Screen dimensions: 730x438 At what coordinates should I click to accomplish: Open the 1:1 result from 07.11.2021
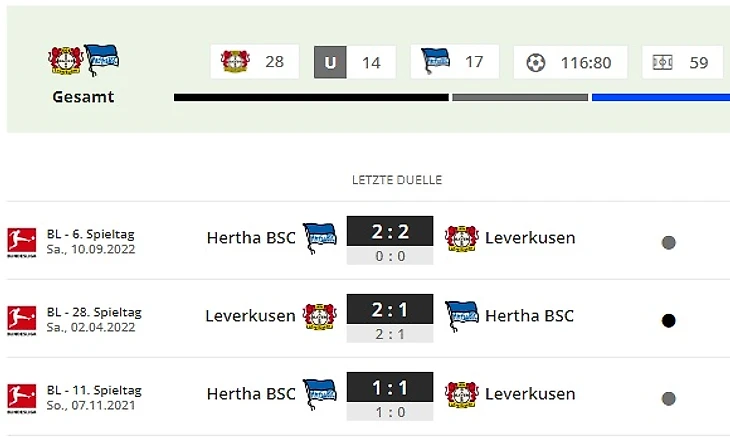click(x=389, y=388)
